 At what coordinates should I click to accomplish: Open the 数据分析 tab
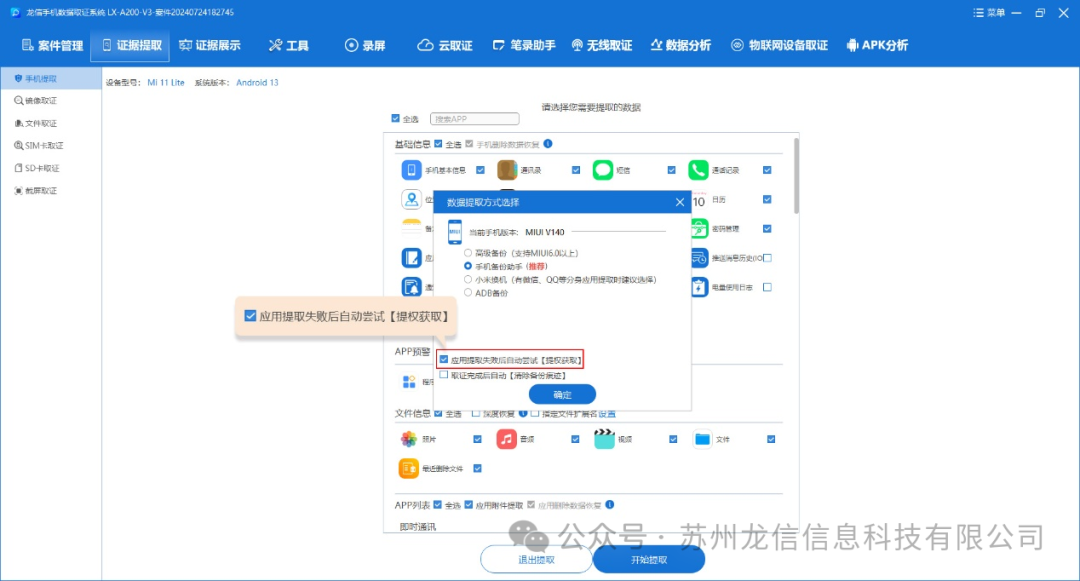681,45
